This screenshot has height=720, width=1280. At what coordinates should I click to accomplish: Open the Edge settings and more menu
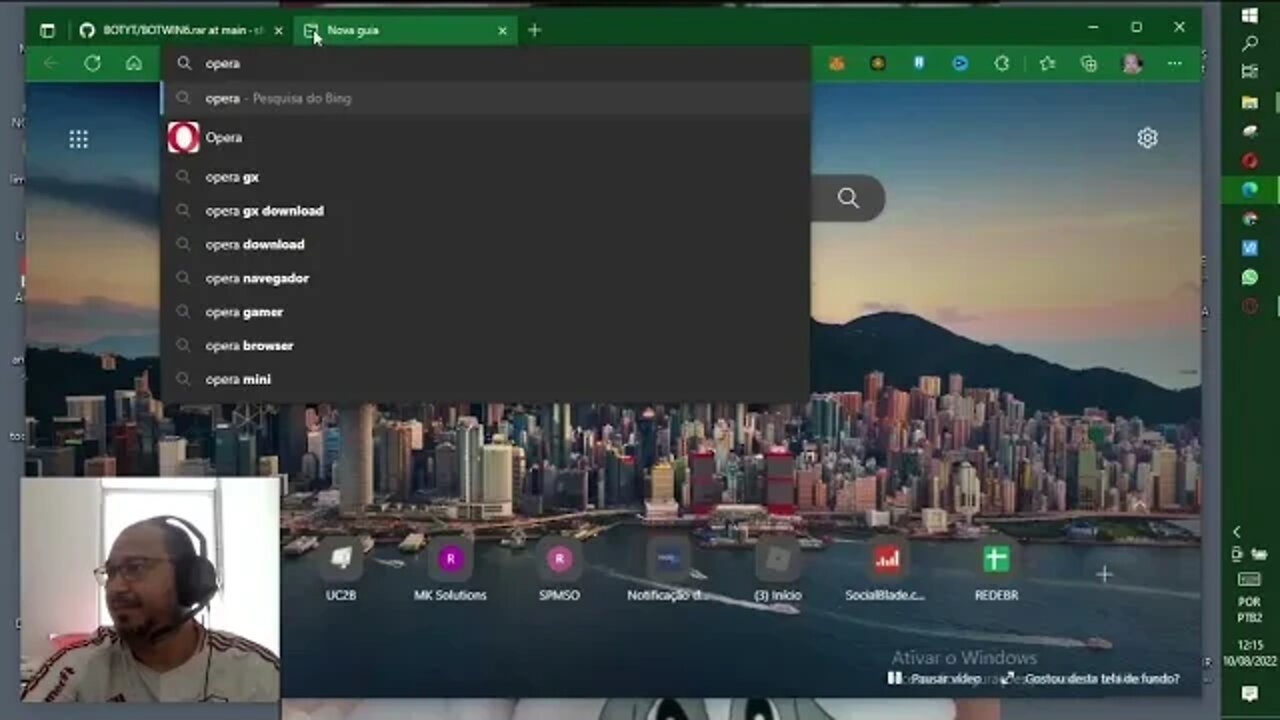(x=1174, y=63)
